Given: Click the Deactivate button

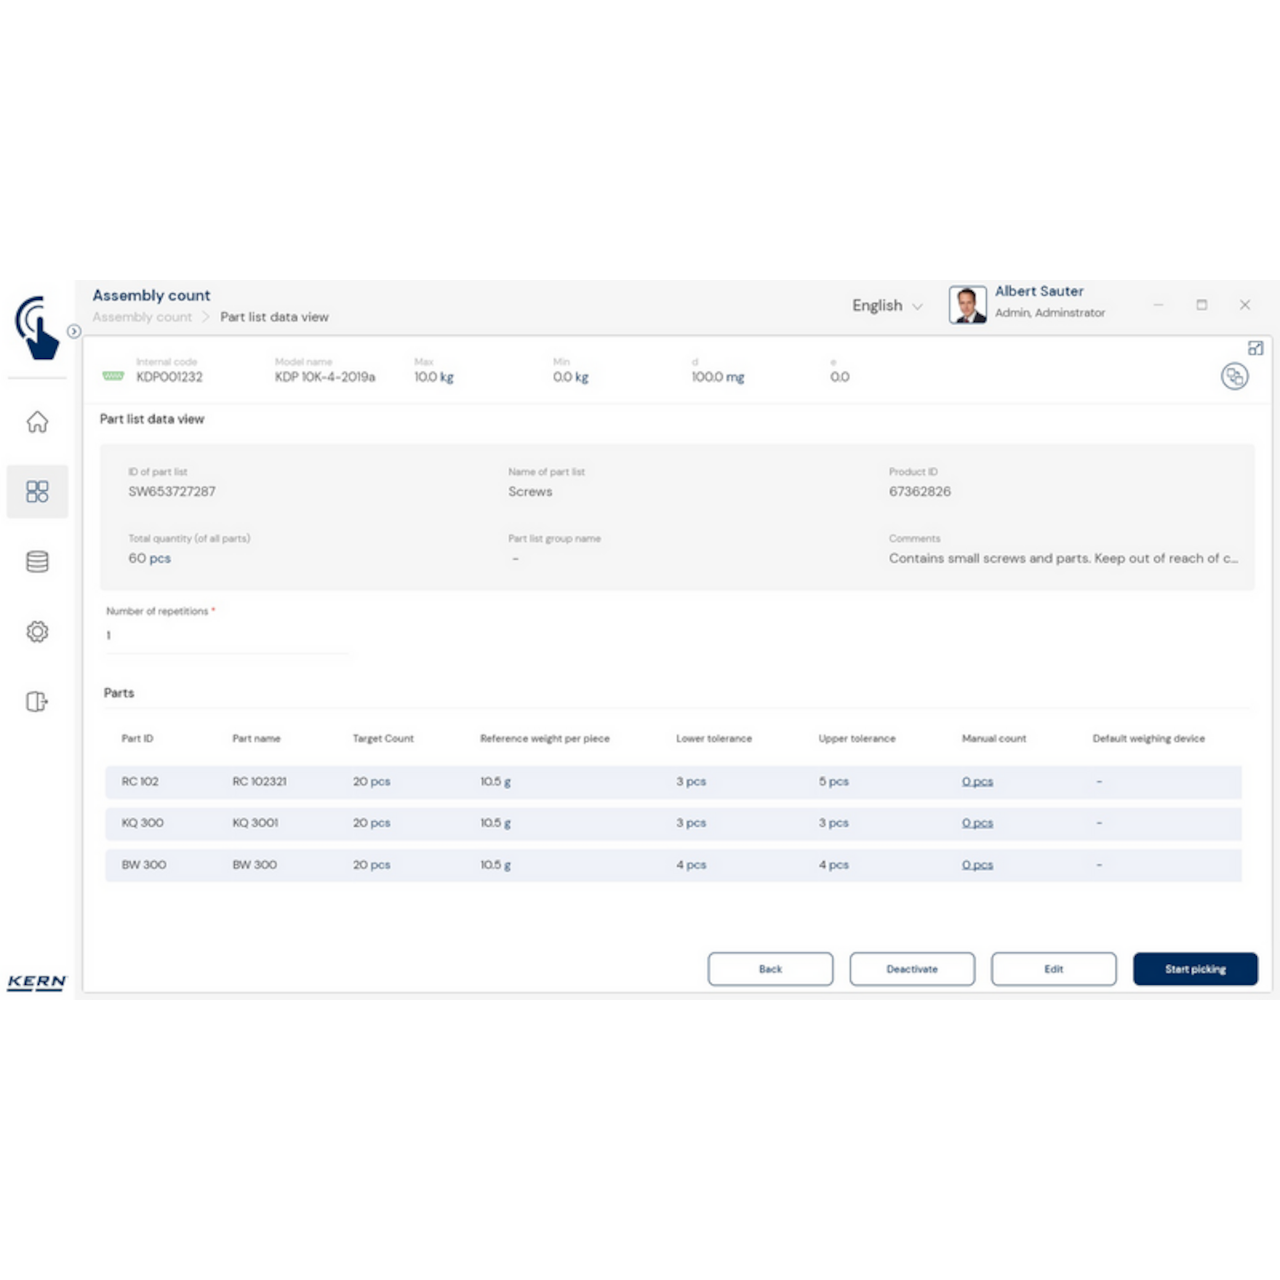Looking at the screenshot, I should tap(911, 968).
